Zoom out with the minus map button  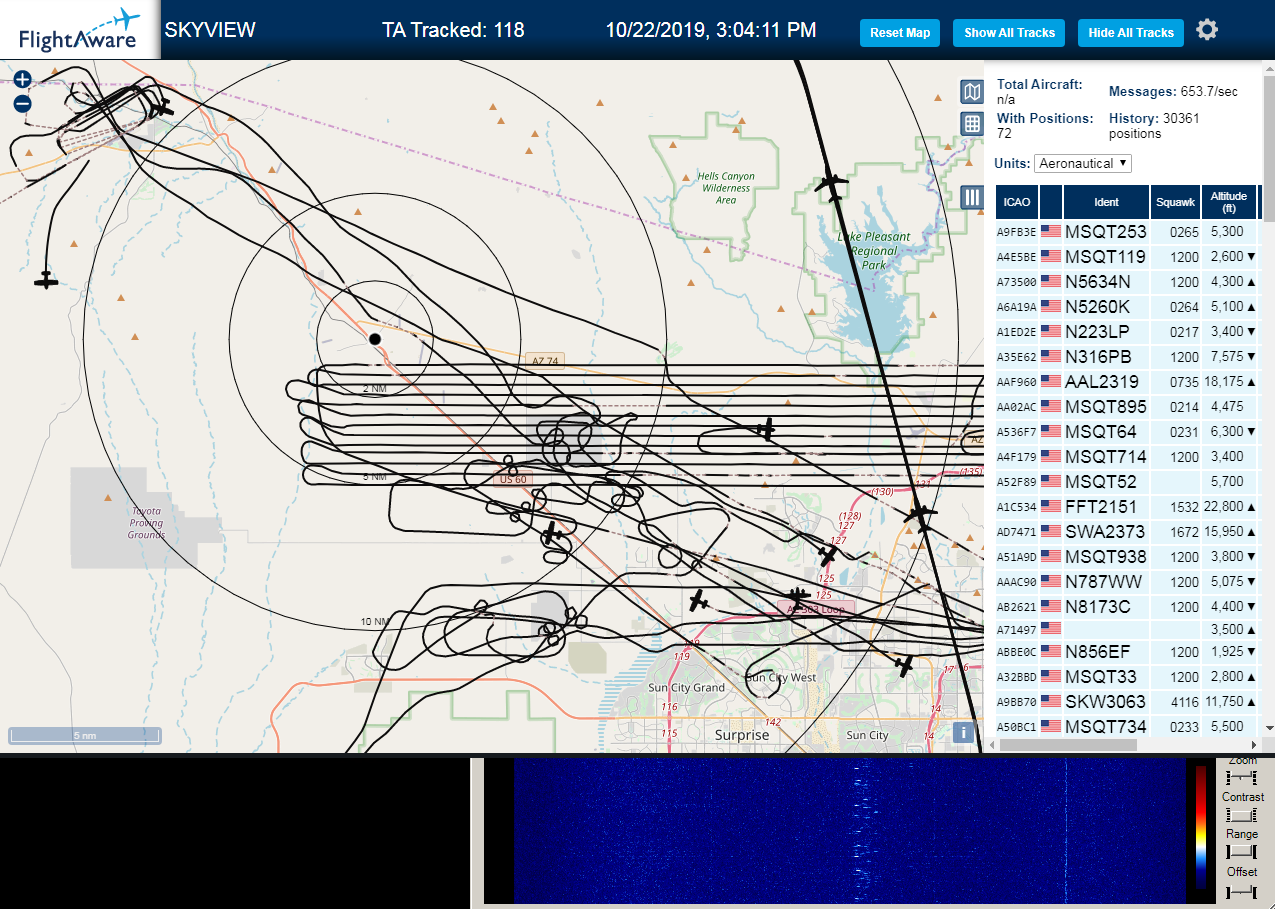click(22, 103)
